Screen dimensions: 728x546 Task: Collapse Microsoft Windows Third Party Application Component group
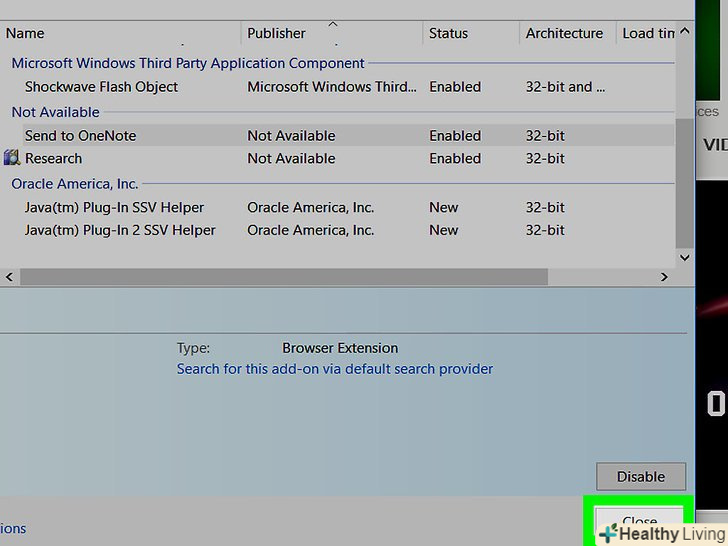(188, 63)
